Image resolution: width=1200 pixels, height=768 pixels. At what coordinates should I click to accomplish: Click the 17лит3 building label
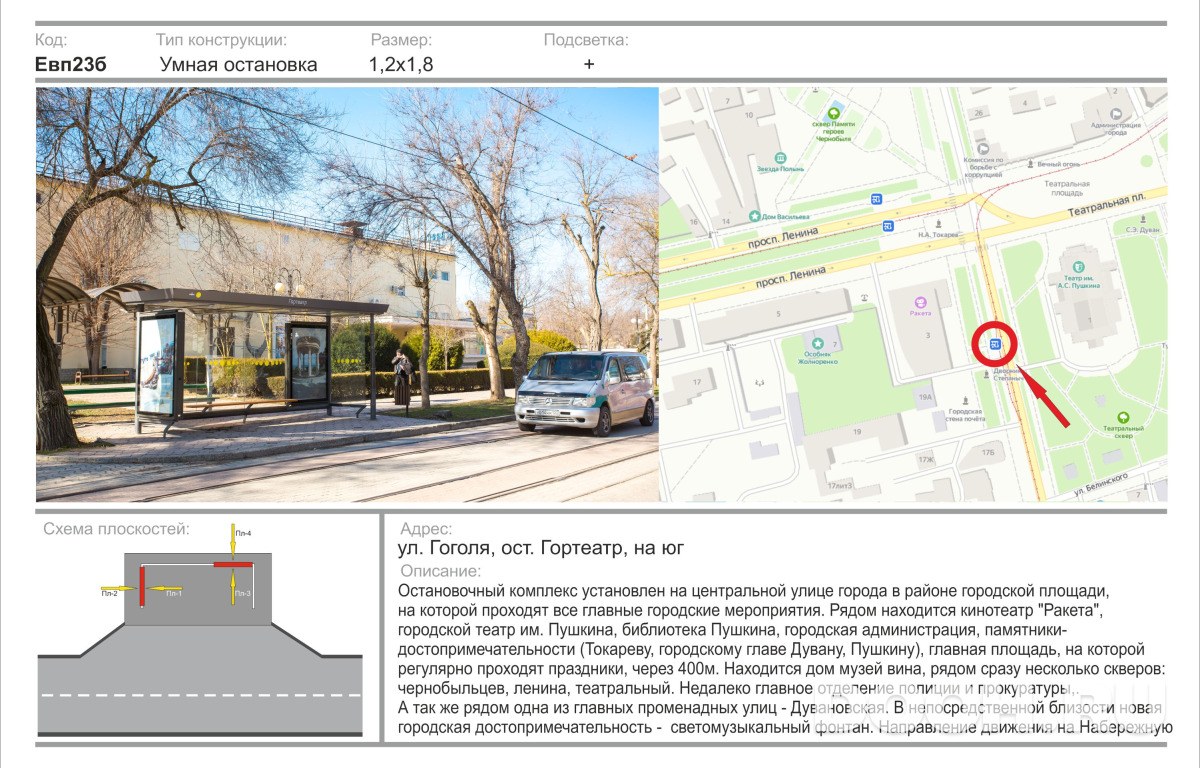tap(839, 485)
